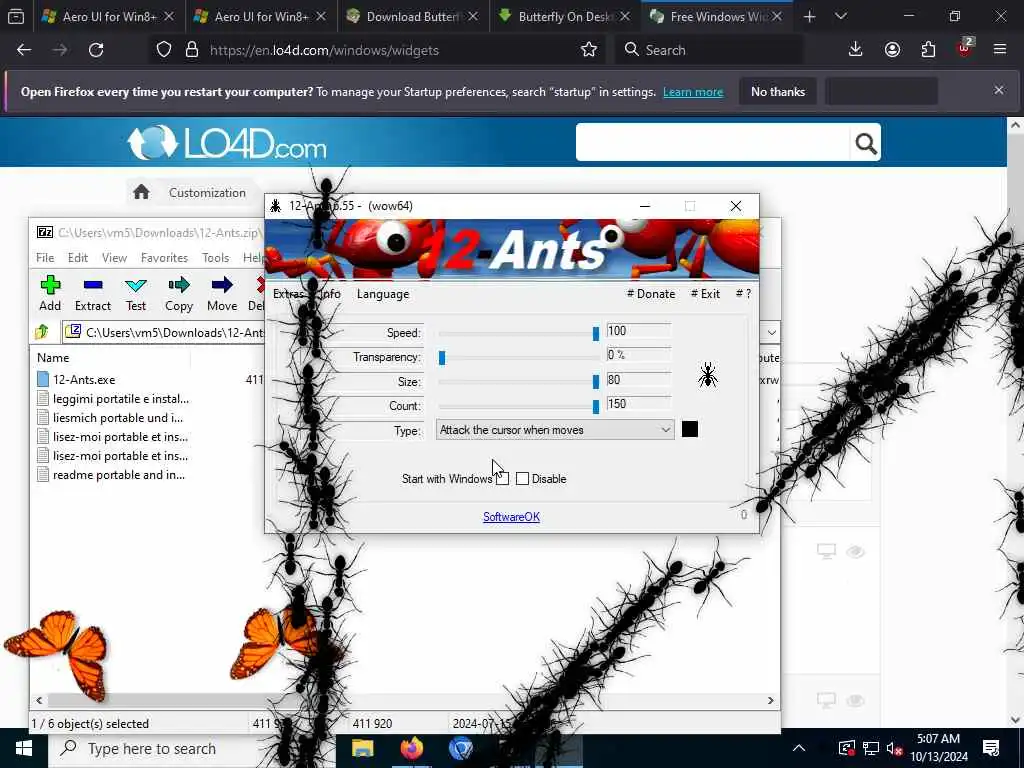Screen dimensions: 1024x768
Task: Click the LO4D.com logo
Action: [227, 142]
